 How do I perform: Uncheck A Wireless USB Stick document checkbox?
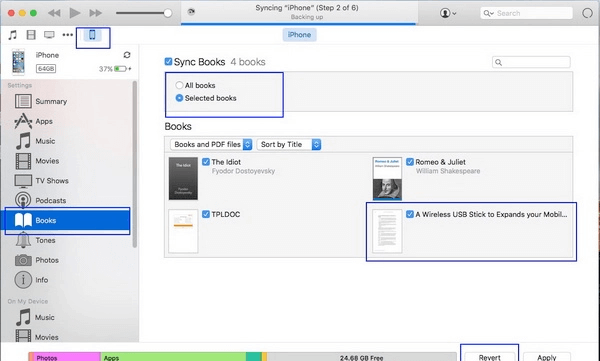tap(410, 214)
